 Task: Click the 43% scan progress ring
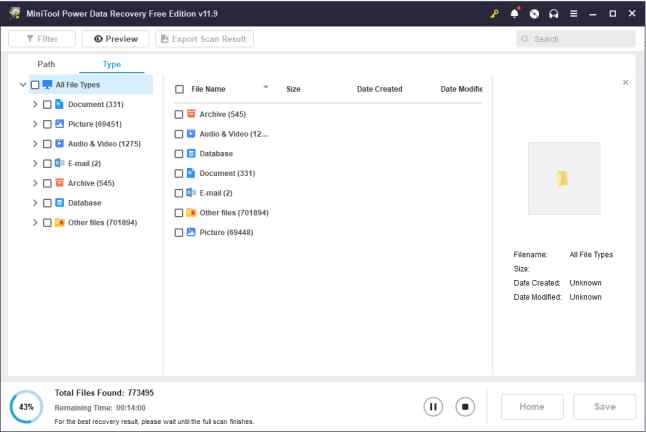pyautogui.click(x=26, y=407)
